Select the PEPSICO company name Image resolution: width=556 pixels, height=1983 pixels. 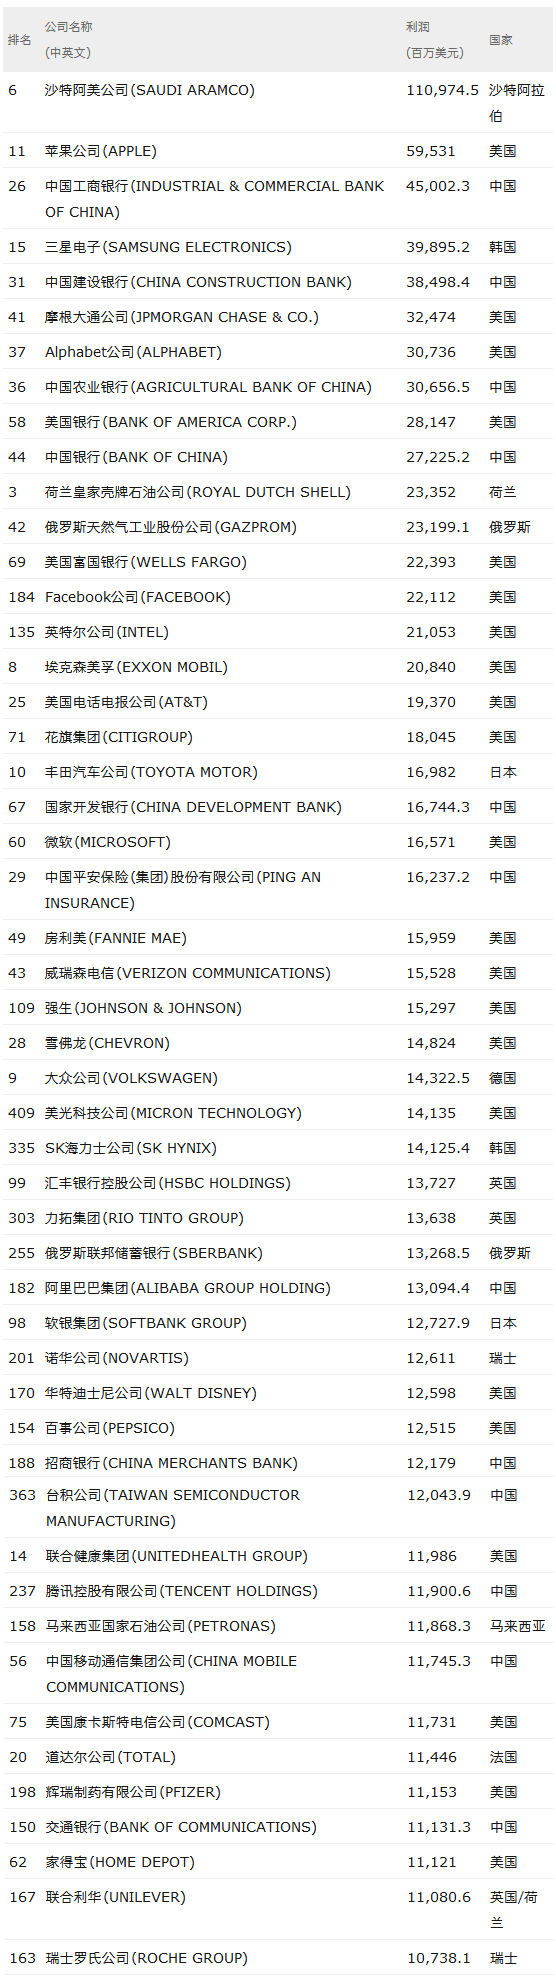pyautogui.click(x=110, y=1428)
